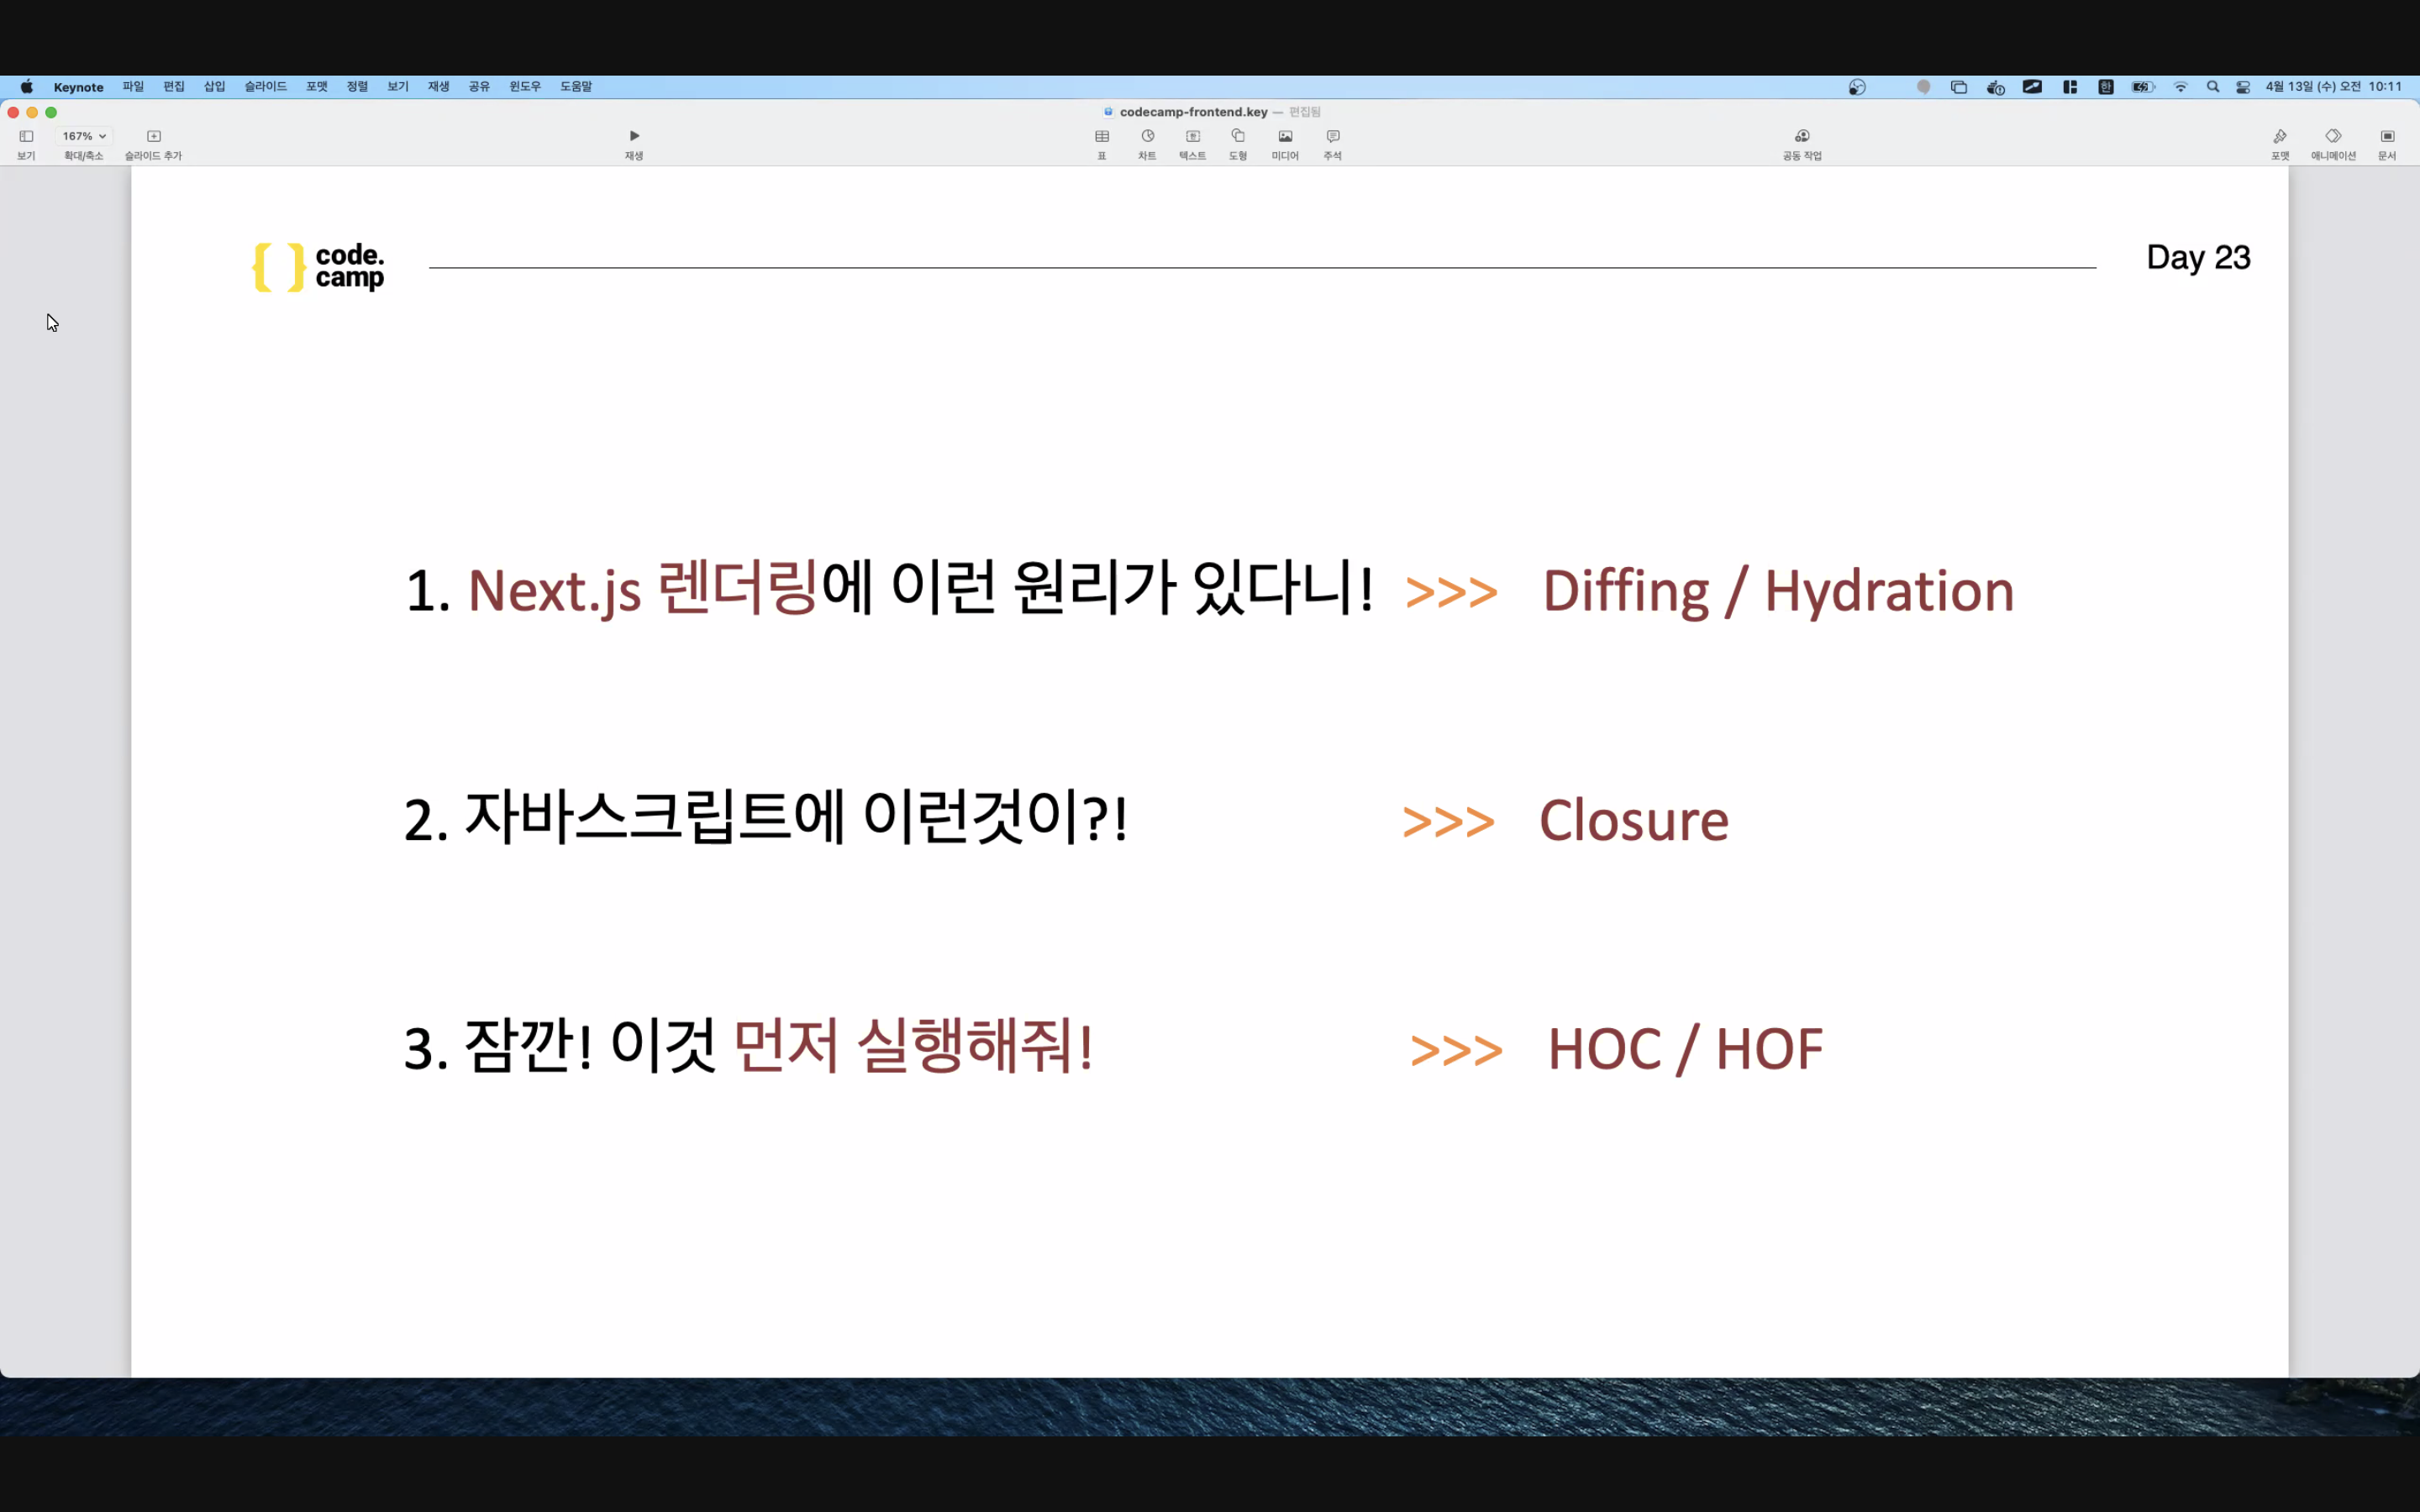2420x1512 pixels.
Task: Click the Media (미디어) insert icon
Action: tap(1285, 137)
